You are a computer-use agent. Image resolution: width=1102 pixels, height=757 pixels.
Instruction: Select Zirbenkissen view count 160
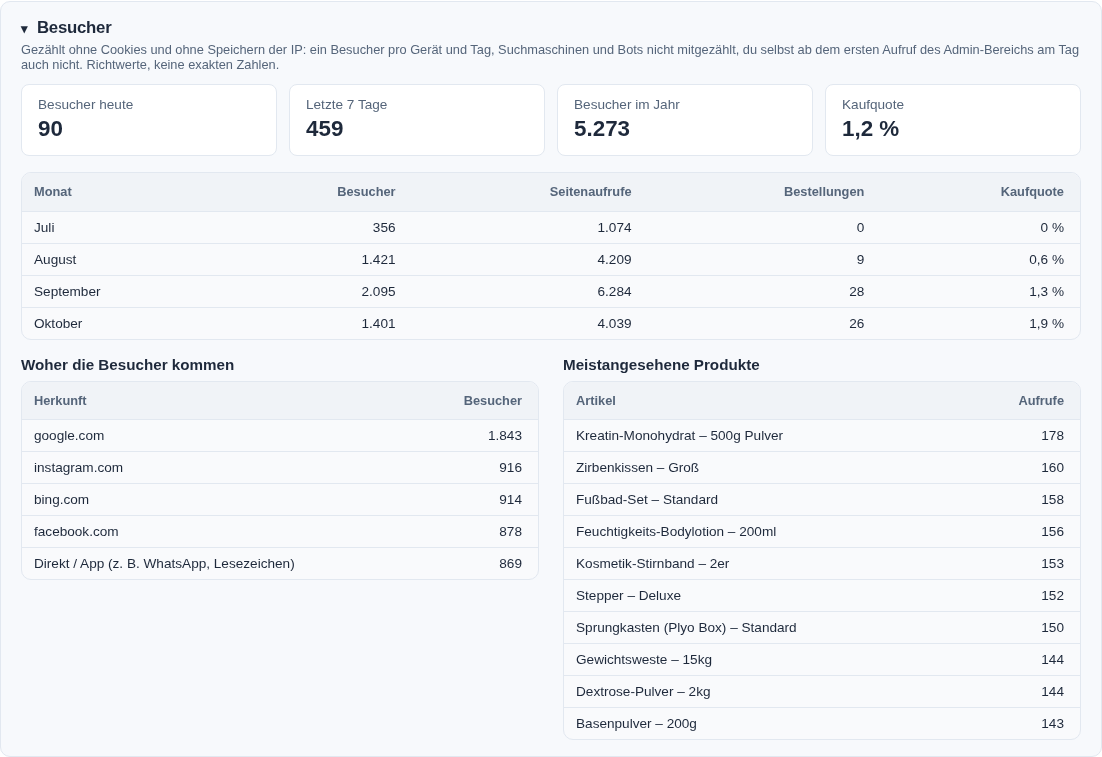(1052, 467)
